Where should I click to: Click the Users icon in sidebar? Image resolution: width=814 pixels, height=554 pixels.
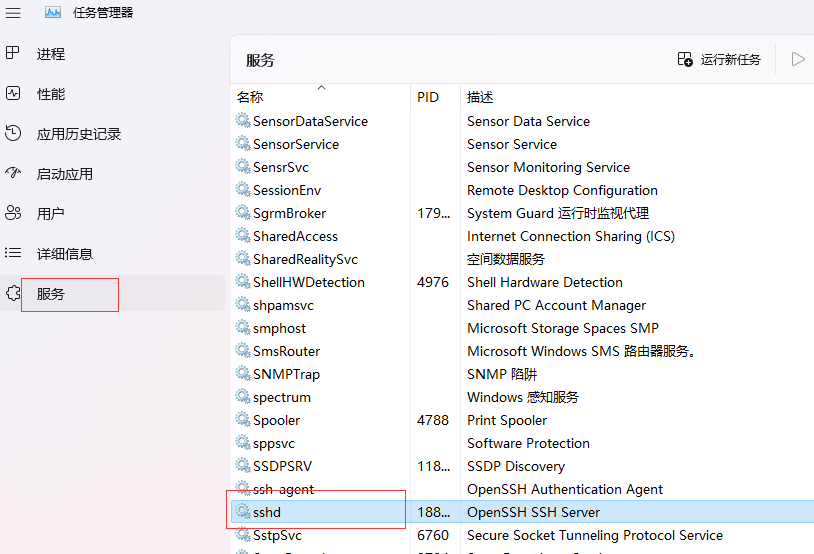tap(13, 213)
